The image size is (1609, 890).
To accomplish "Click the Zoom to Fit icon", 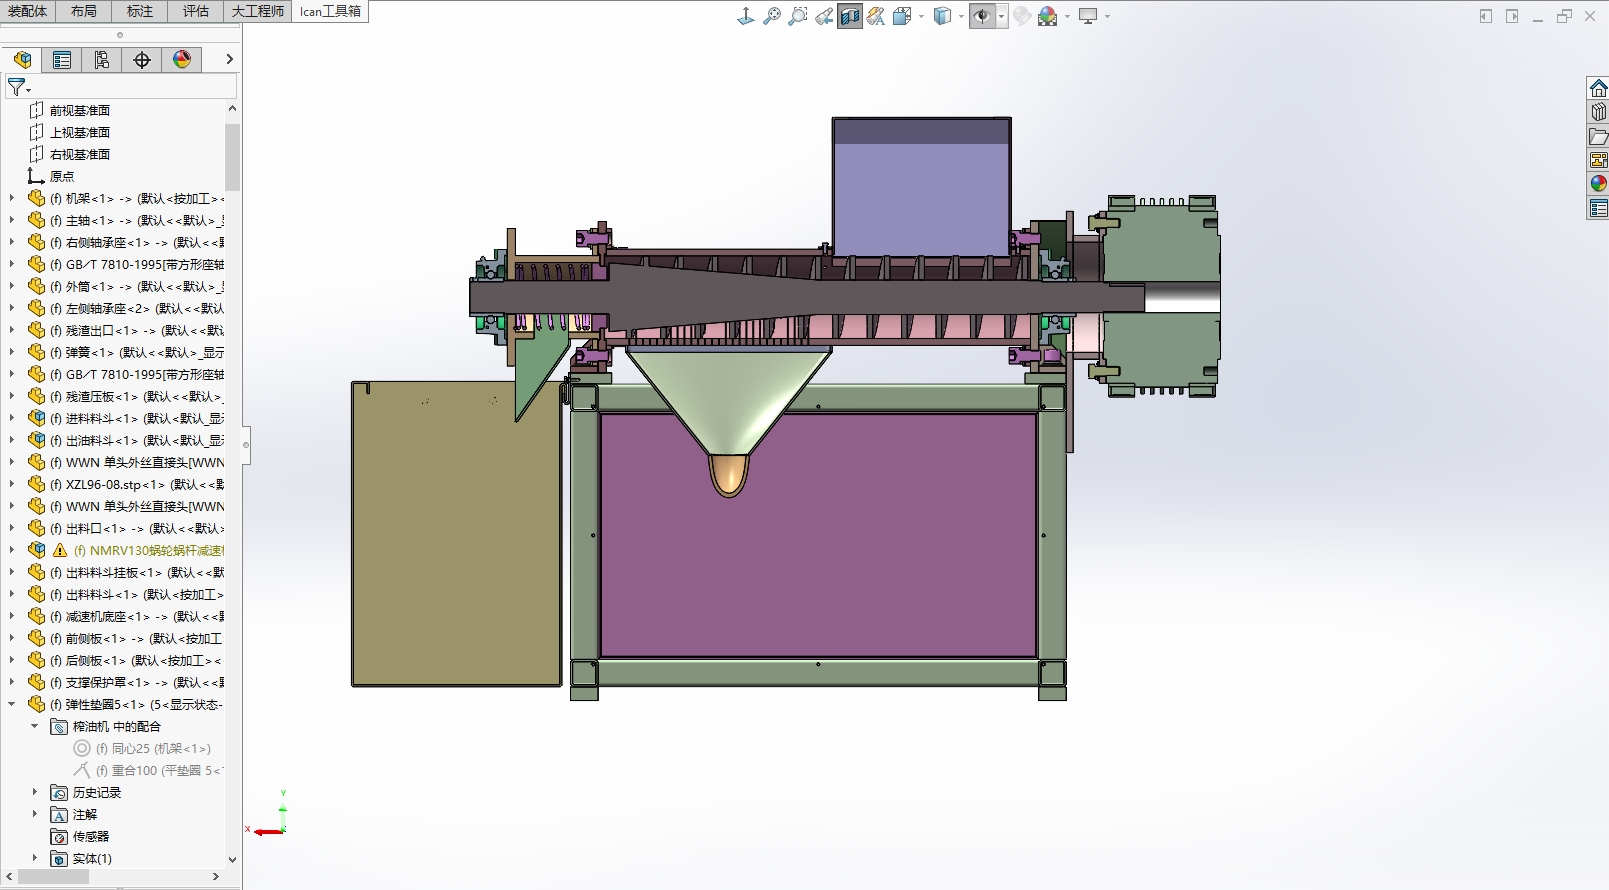I will pos(772,16).
